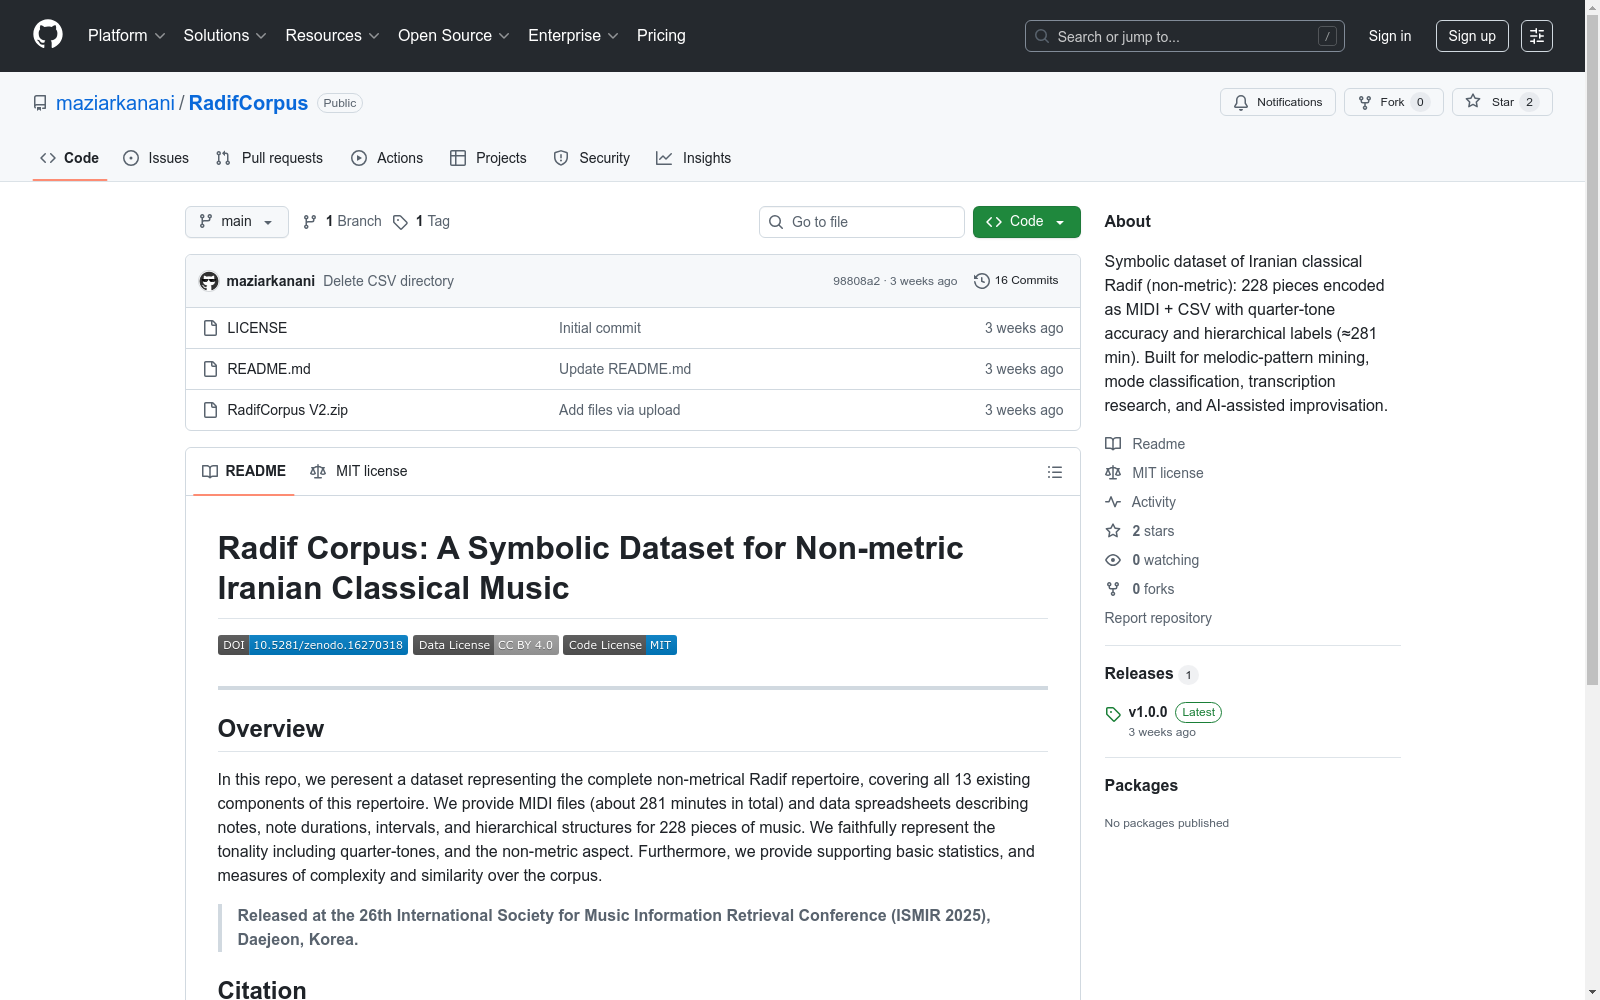Open the Projects tab
This screenshot has height=1000, width=1600.
(x=488, y=158)
